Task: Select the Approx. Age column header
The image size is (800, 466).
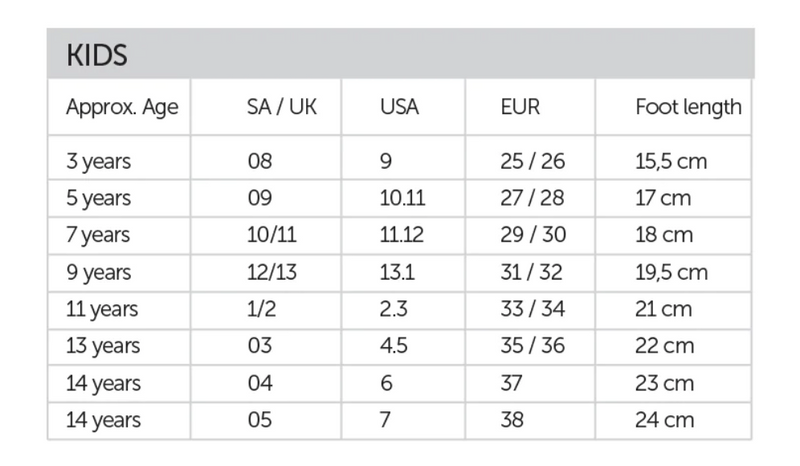Action: click(x=122, y=107)
